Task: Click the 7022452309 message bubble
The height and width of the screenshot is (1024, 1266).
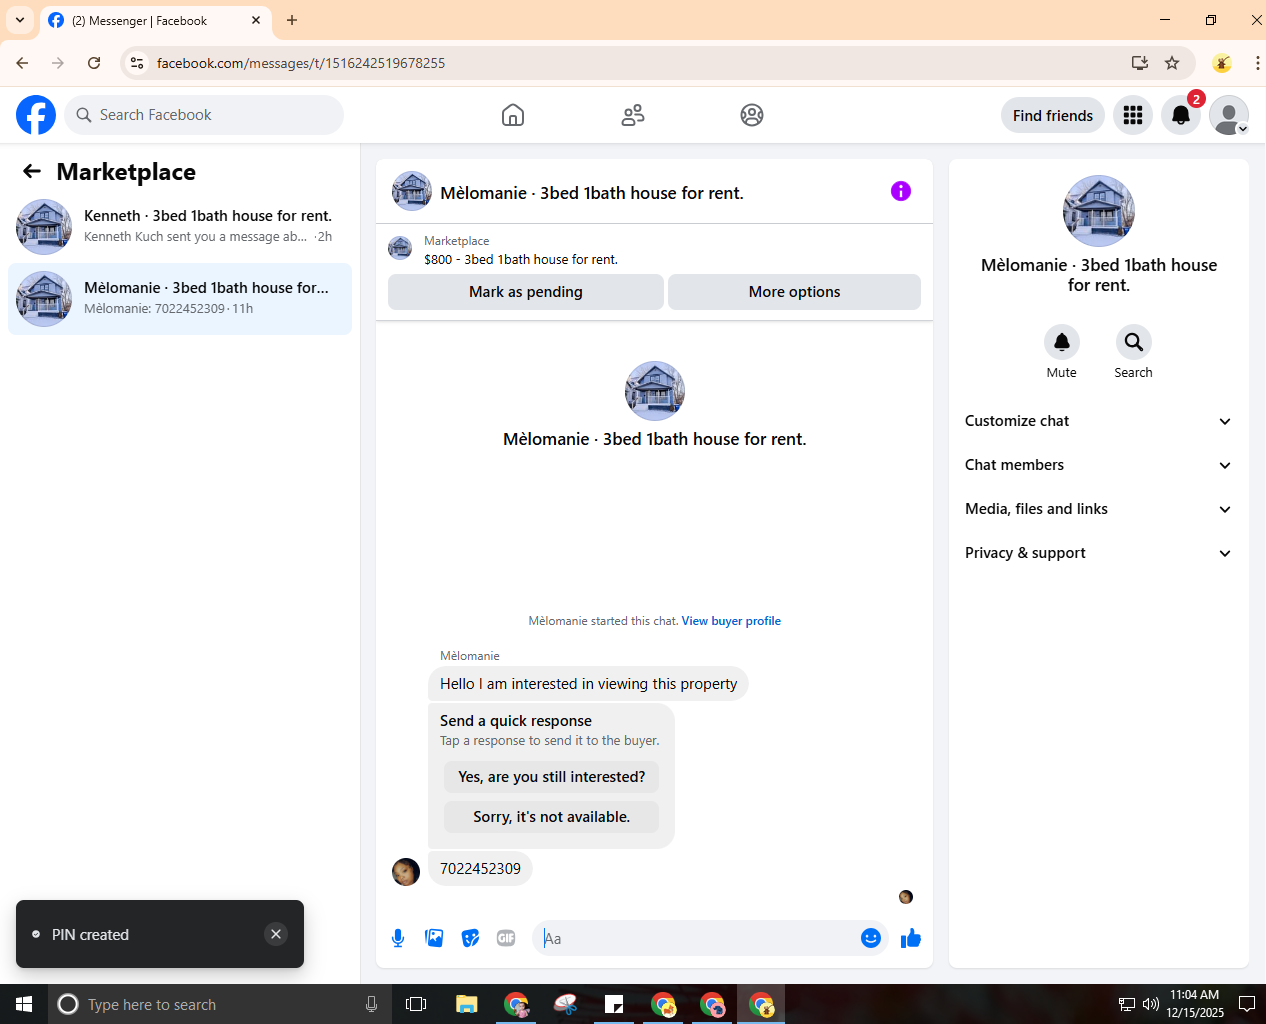Action: tap(480, 869)
